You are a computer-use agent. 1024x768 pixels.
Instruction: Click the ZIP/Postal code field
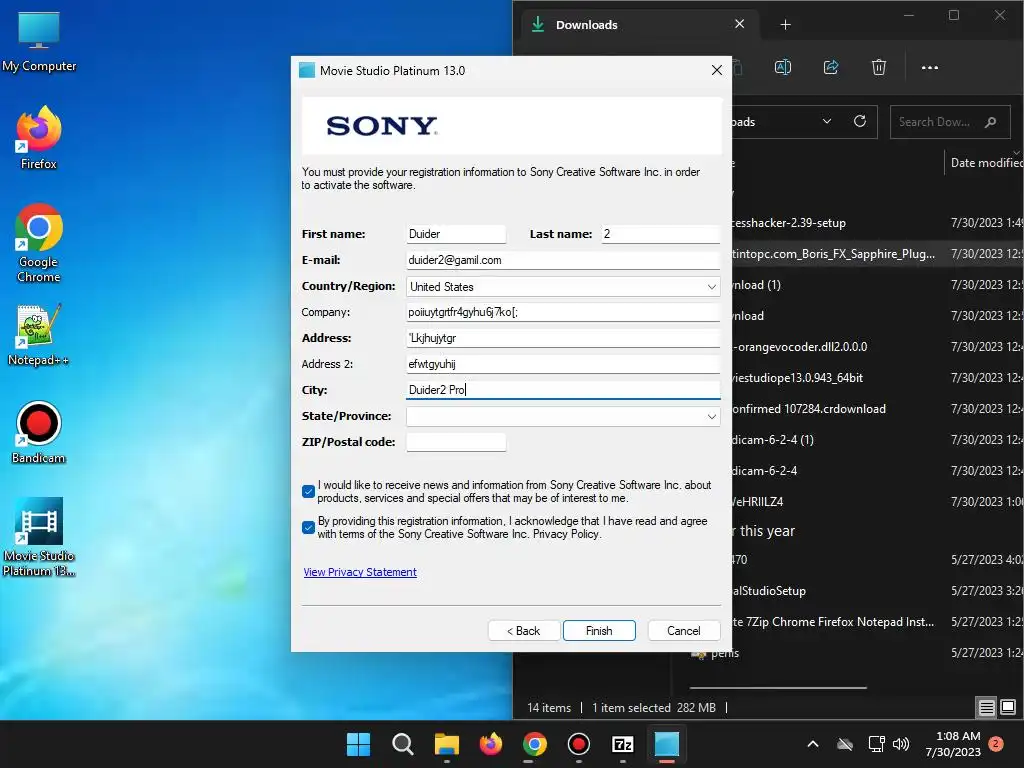click(x=456, y=442)
